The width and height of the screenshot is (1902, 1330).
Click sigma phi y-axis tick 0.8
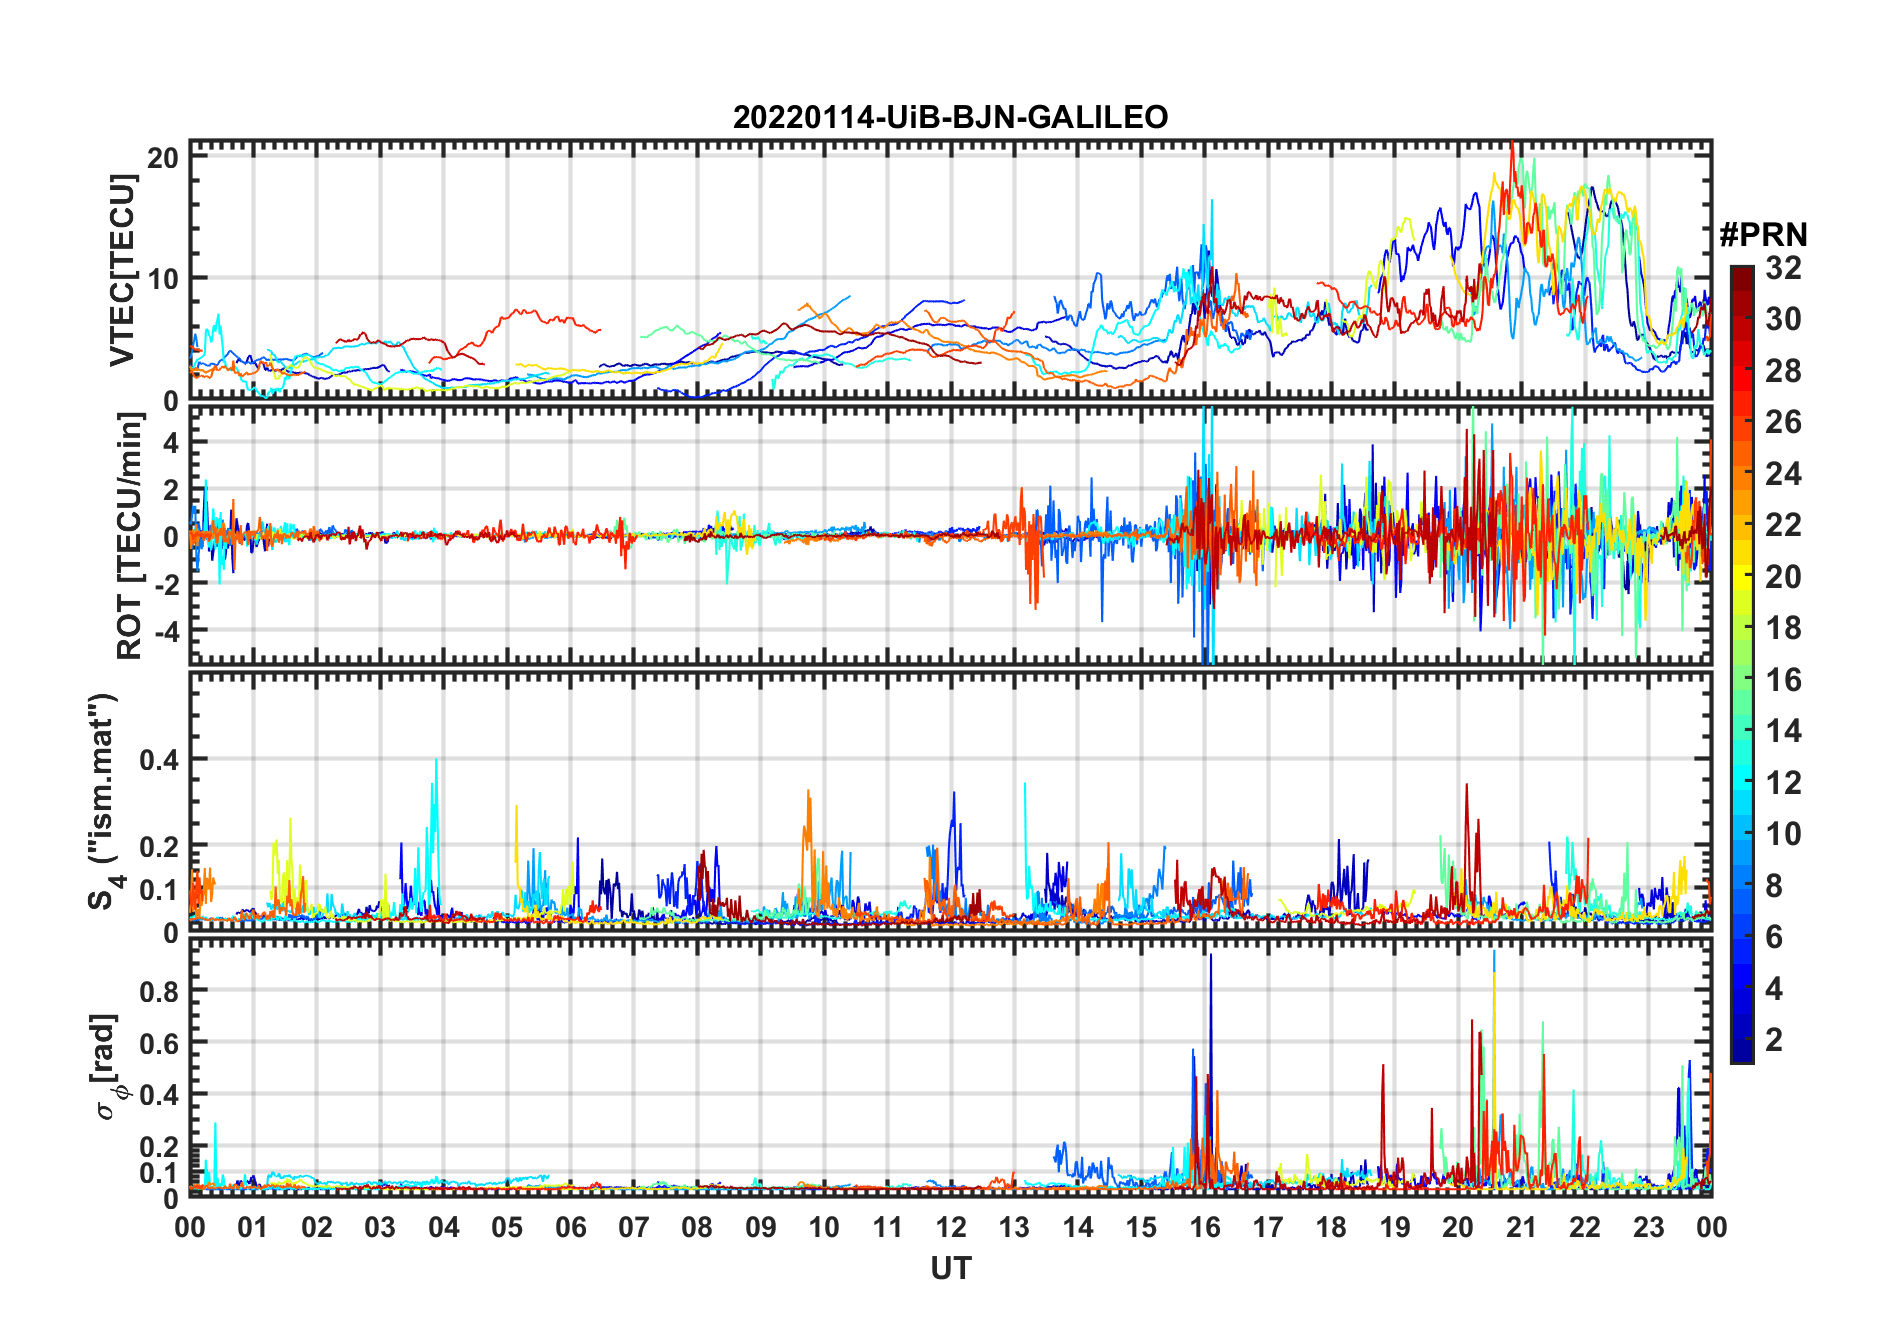click(x=159, y=991)
